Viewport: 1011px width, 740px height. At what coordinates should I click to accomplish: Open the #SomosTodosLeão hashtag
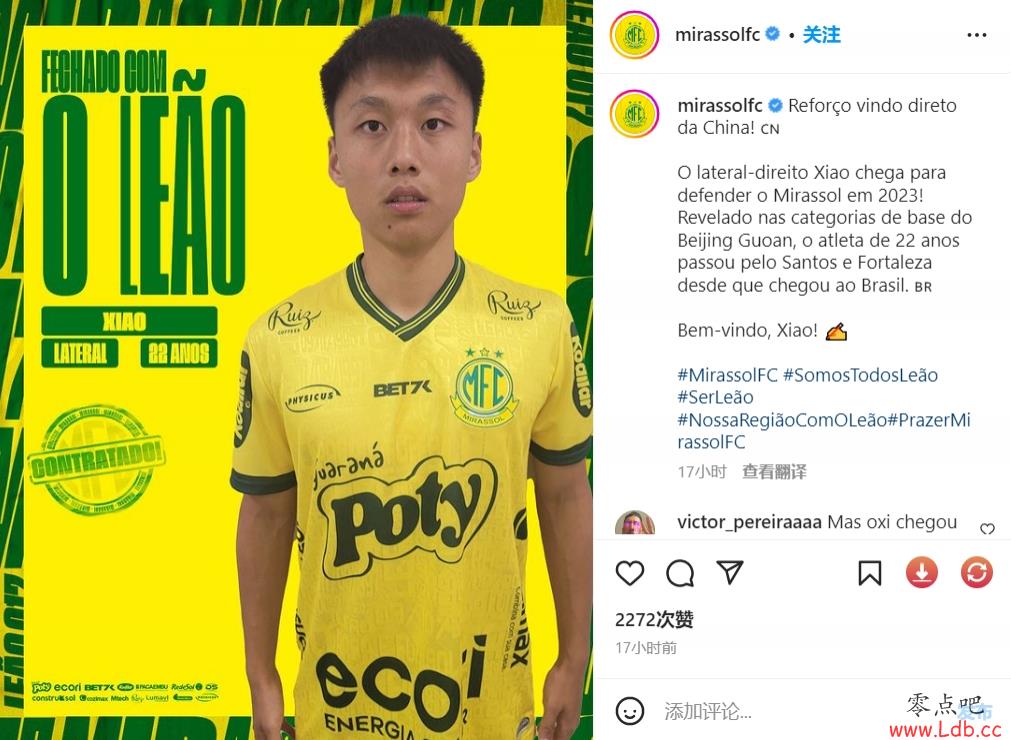pos(860,375)
